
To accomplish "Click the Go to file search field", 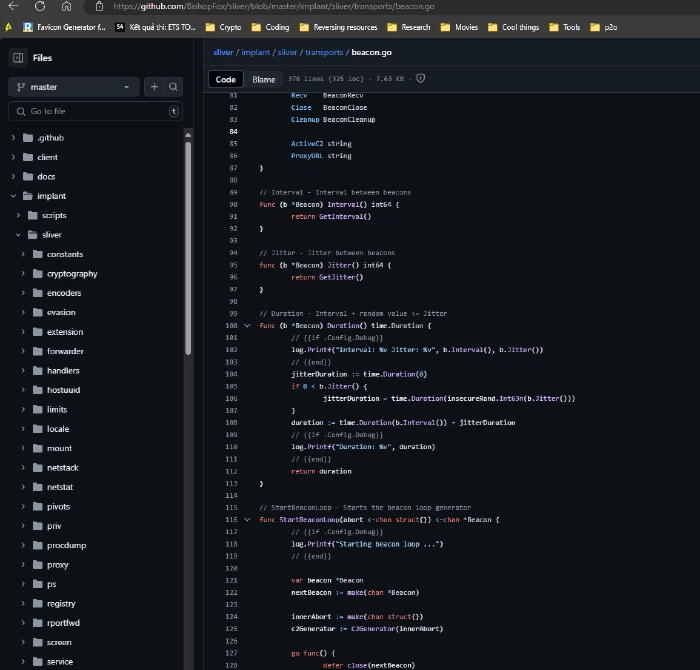I will click(95, 111).
